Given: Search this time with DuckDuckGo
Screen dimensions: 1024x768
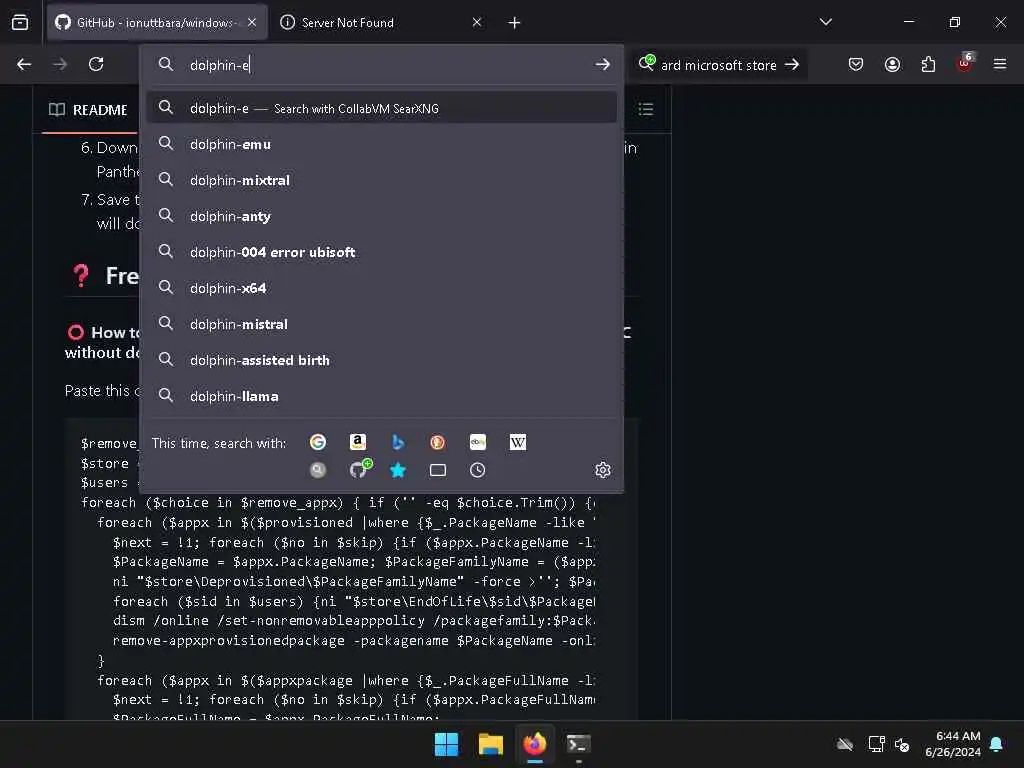Looking at the screenshot, I should 438,442.
